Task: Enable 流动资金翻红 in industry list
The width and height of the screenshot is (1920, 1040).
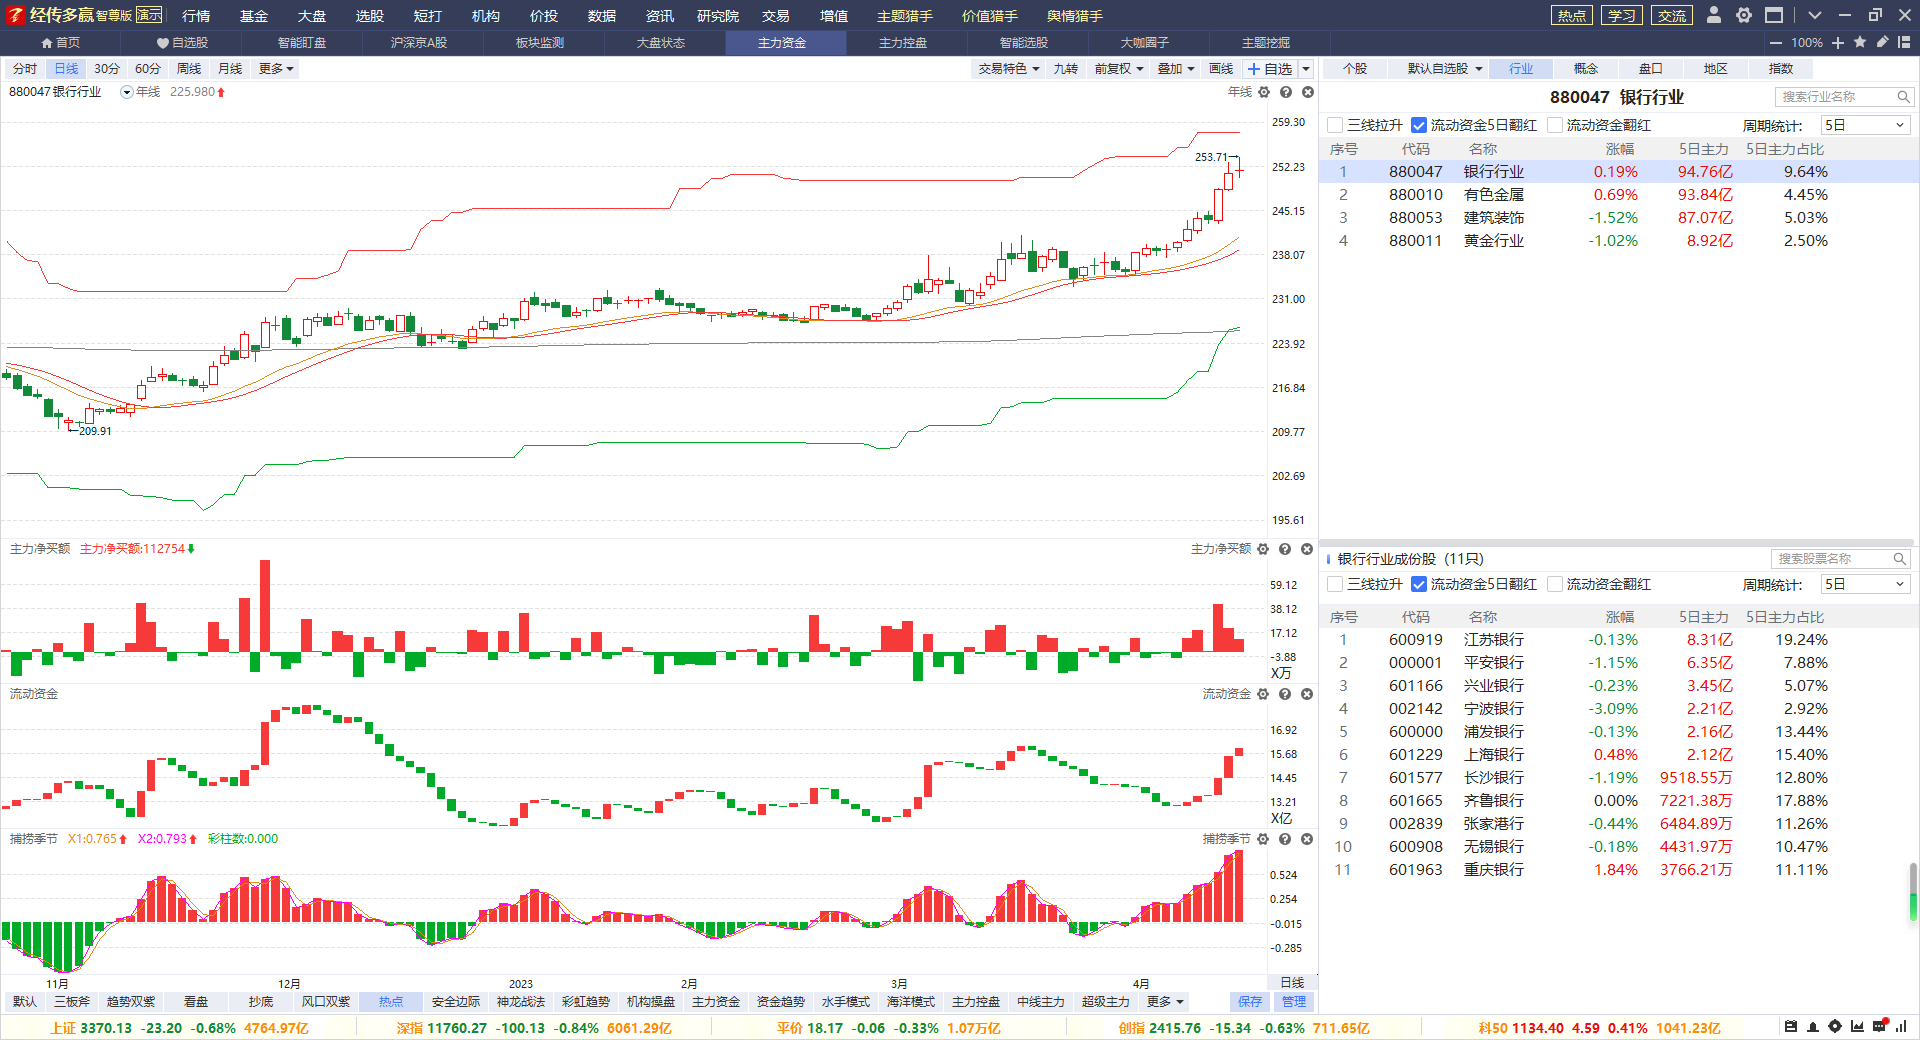Action: tap(1555, 125)
